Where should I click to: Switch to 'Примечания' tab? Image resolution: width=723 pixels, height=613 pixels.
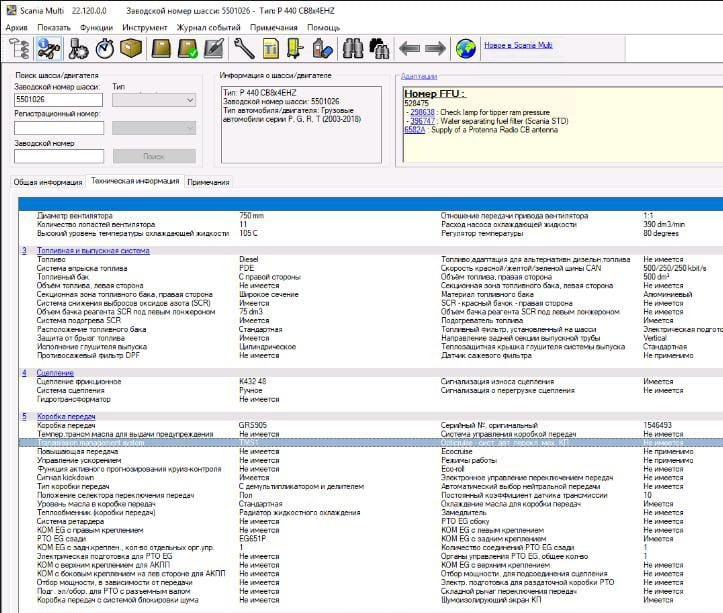click(x=208, y=182)
